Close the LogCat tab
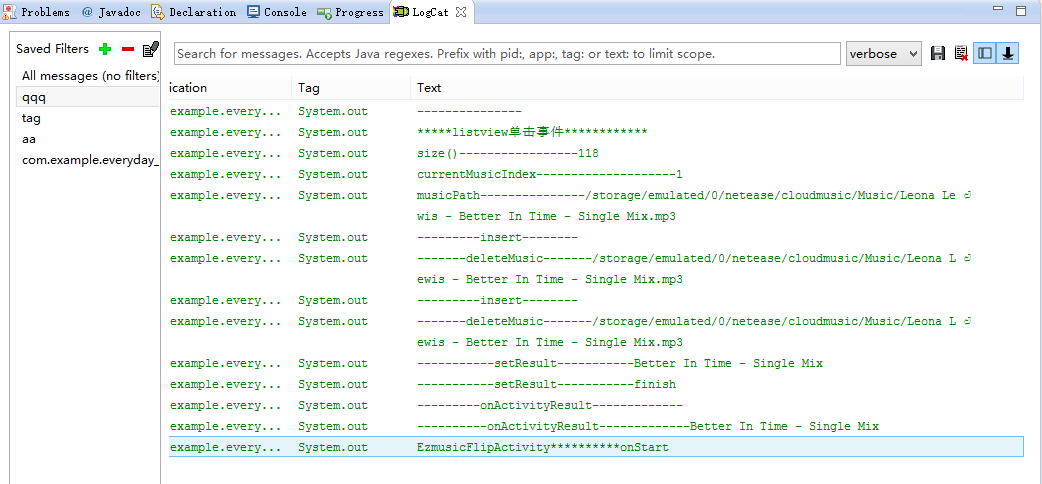This screenshot has height=484, width=1042. [461, 12]
